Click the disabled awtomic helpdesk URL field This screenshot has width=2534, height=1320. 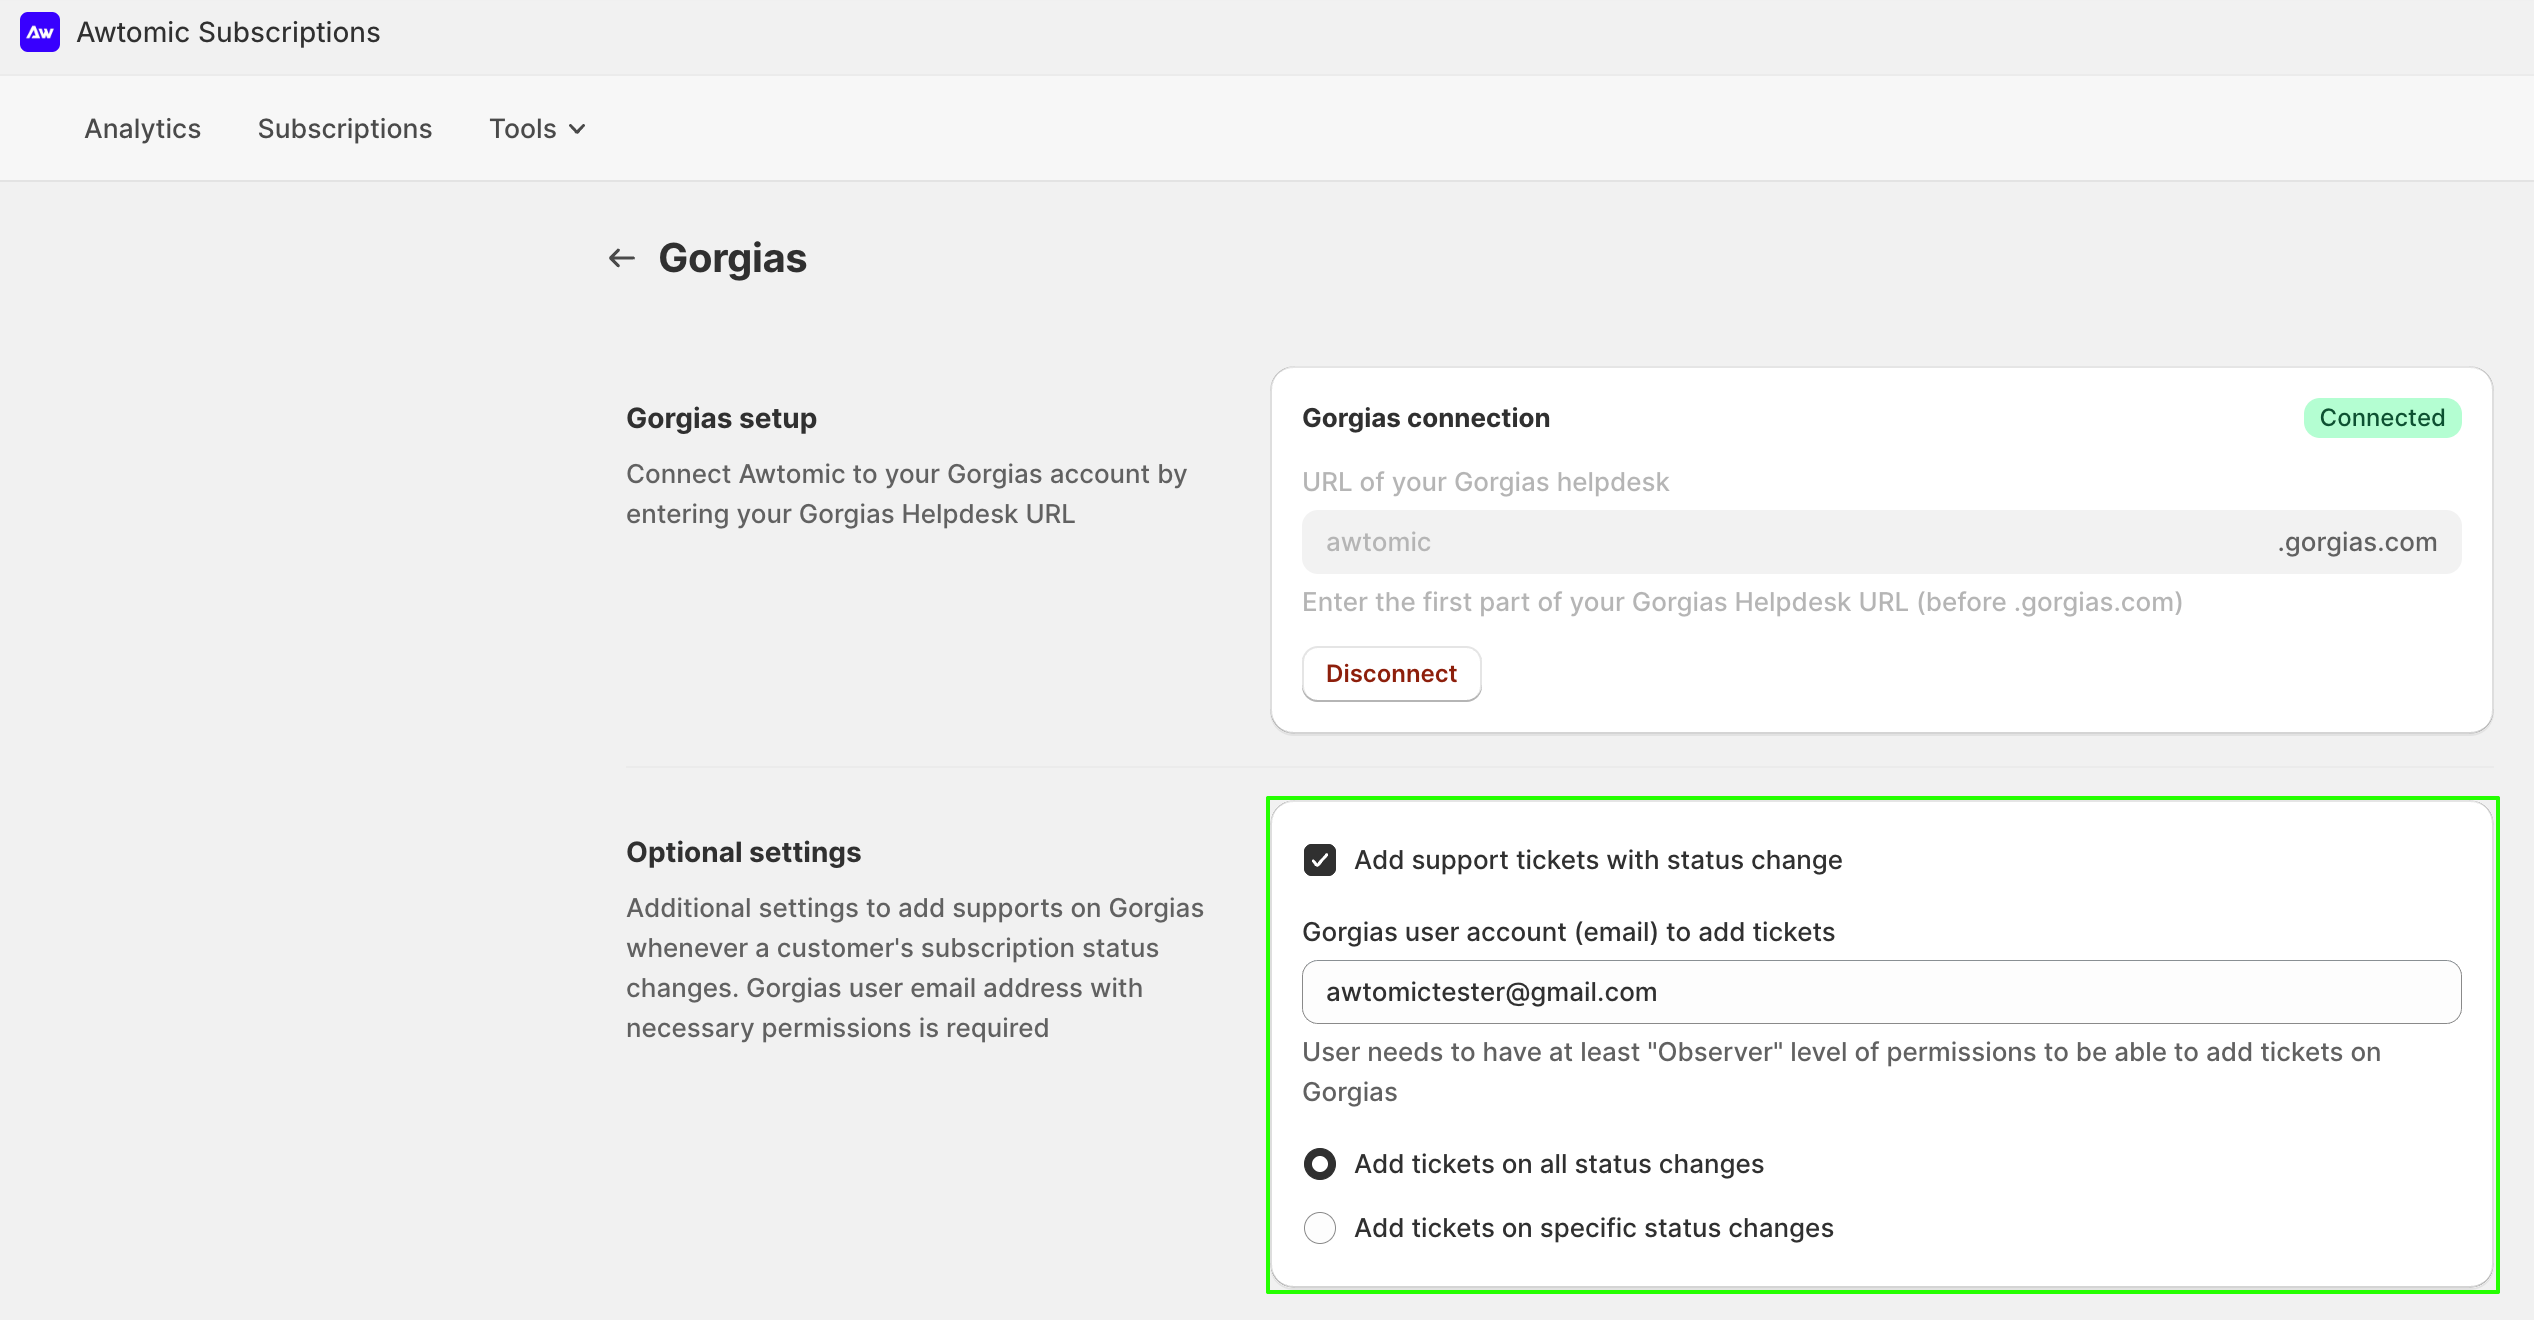(x=1881, y=542)
